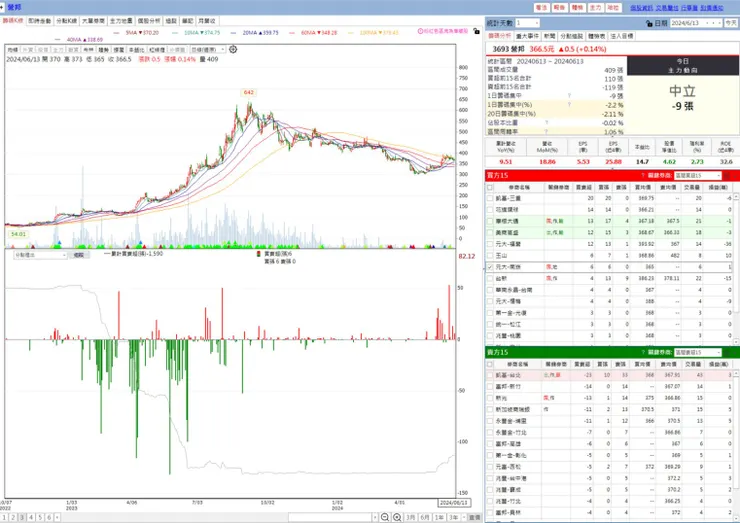Click the 主力 red button at top
The image size is (740, 523).
pos(596,8)
